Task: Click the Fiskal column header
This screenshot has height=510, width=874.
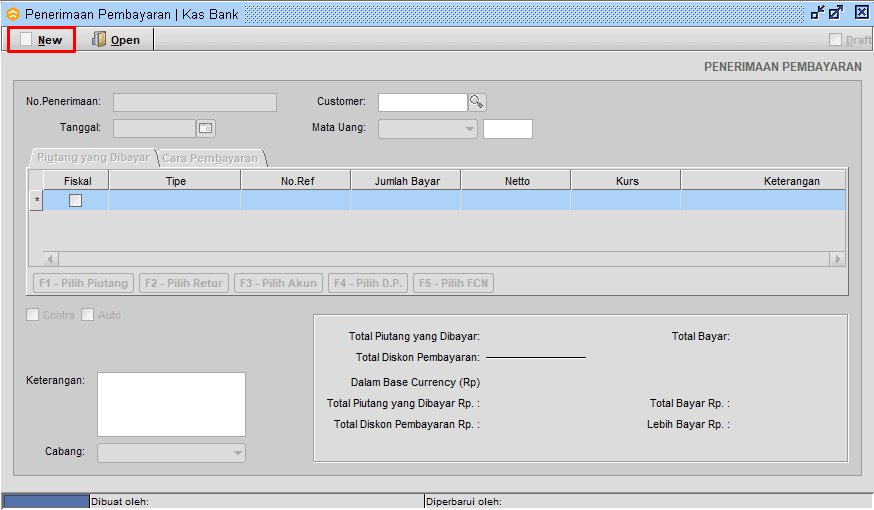Action: click(76, 181)
